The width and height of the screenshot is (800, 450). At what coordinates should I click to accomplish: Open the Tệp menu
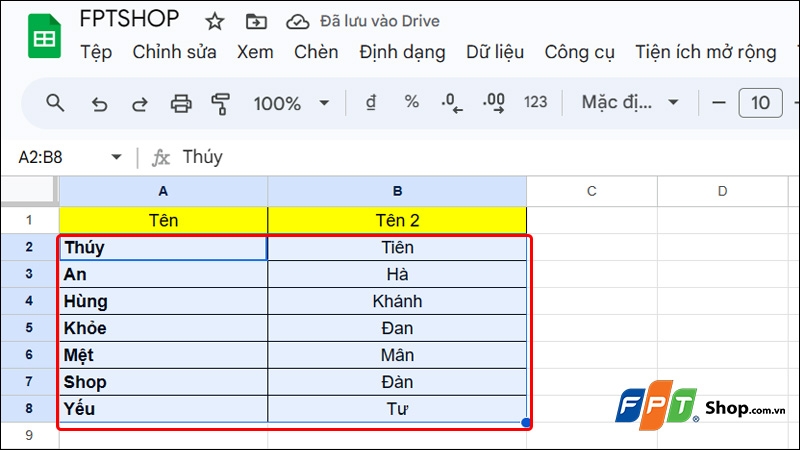tap(96, 52)
